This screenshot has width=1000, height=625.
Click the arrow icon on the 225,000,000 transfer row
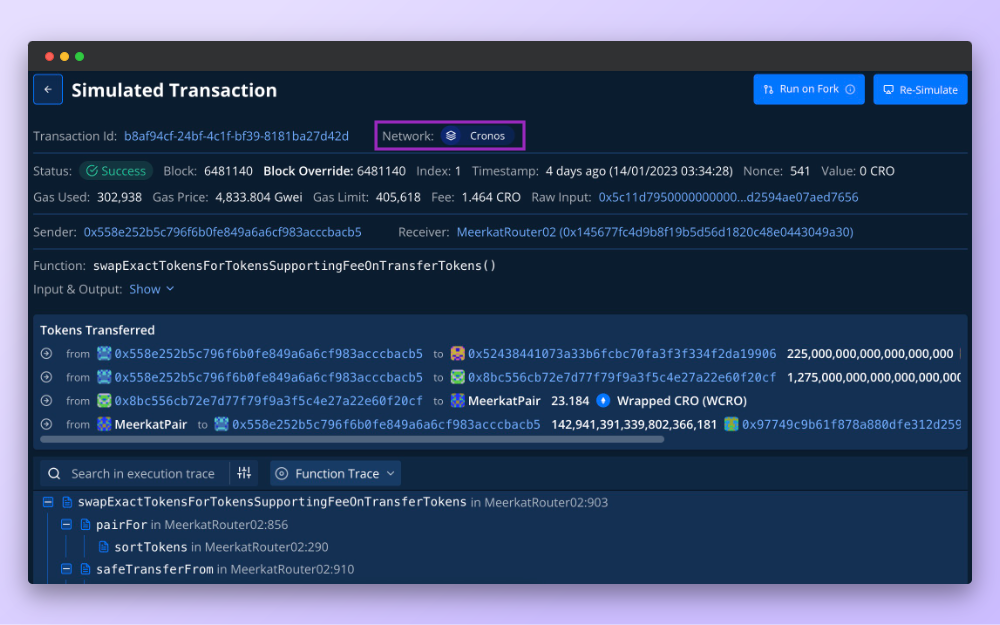[x=47, y=353]
